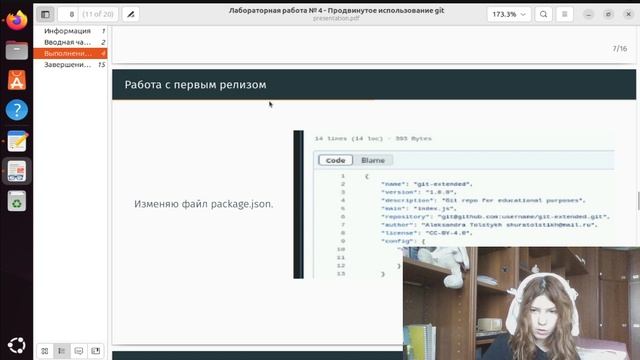Close the document viewer window
The image size is (640, 360).
pyautogui.click(x=629, y=14)
